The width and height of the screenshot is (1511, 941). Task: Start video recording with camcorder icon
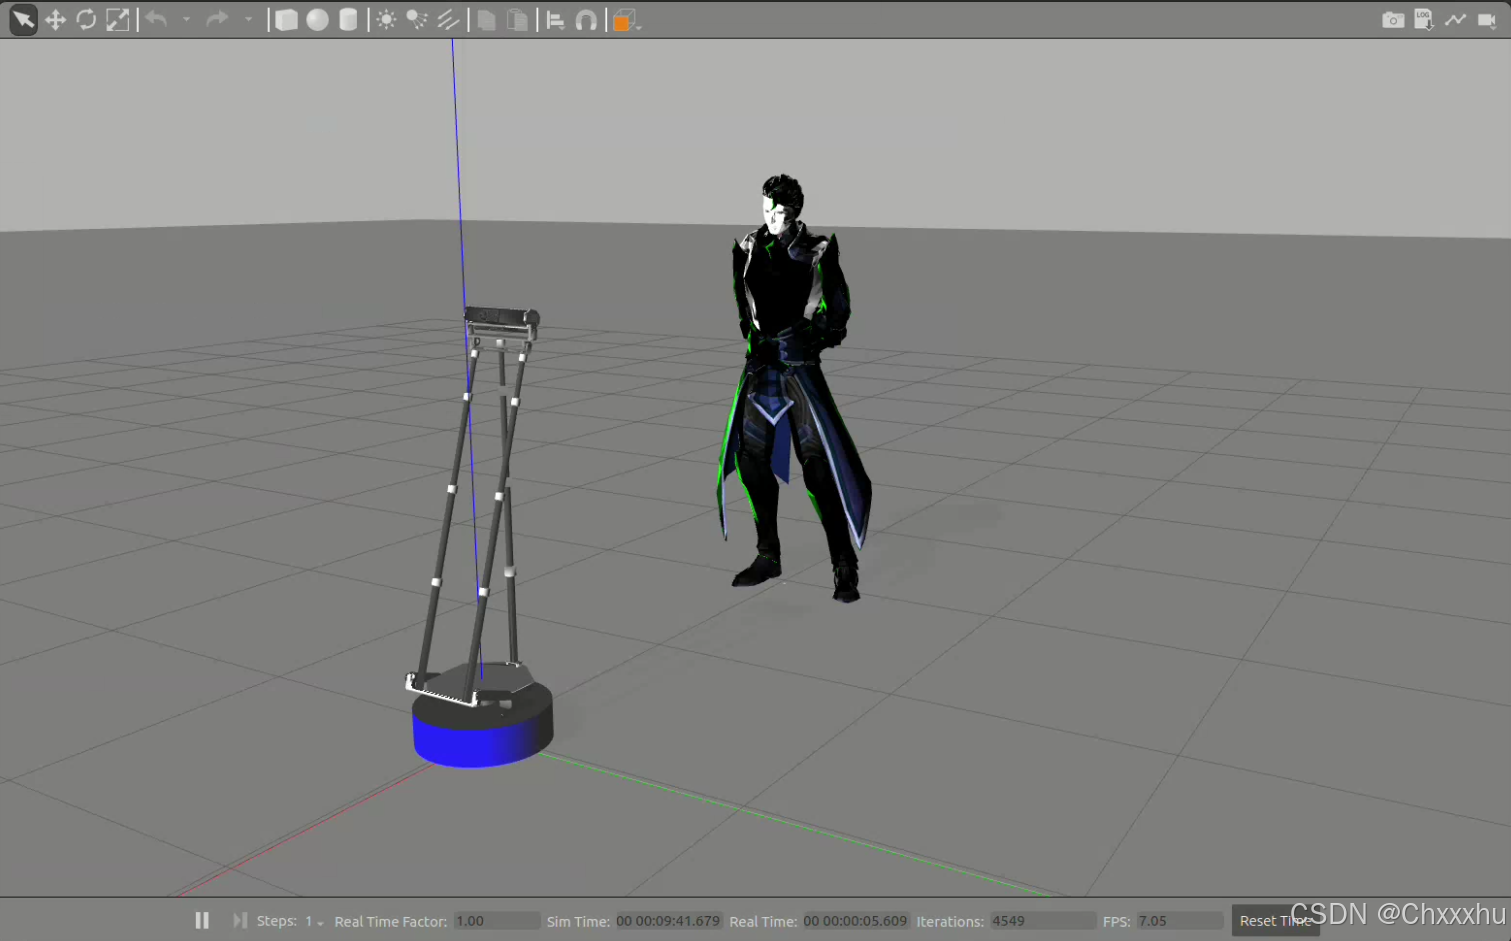[x=1487, y=20]
